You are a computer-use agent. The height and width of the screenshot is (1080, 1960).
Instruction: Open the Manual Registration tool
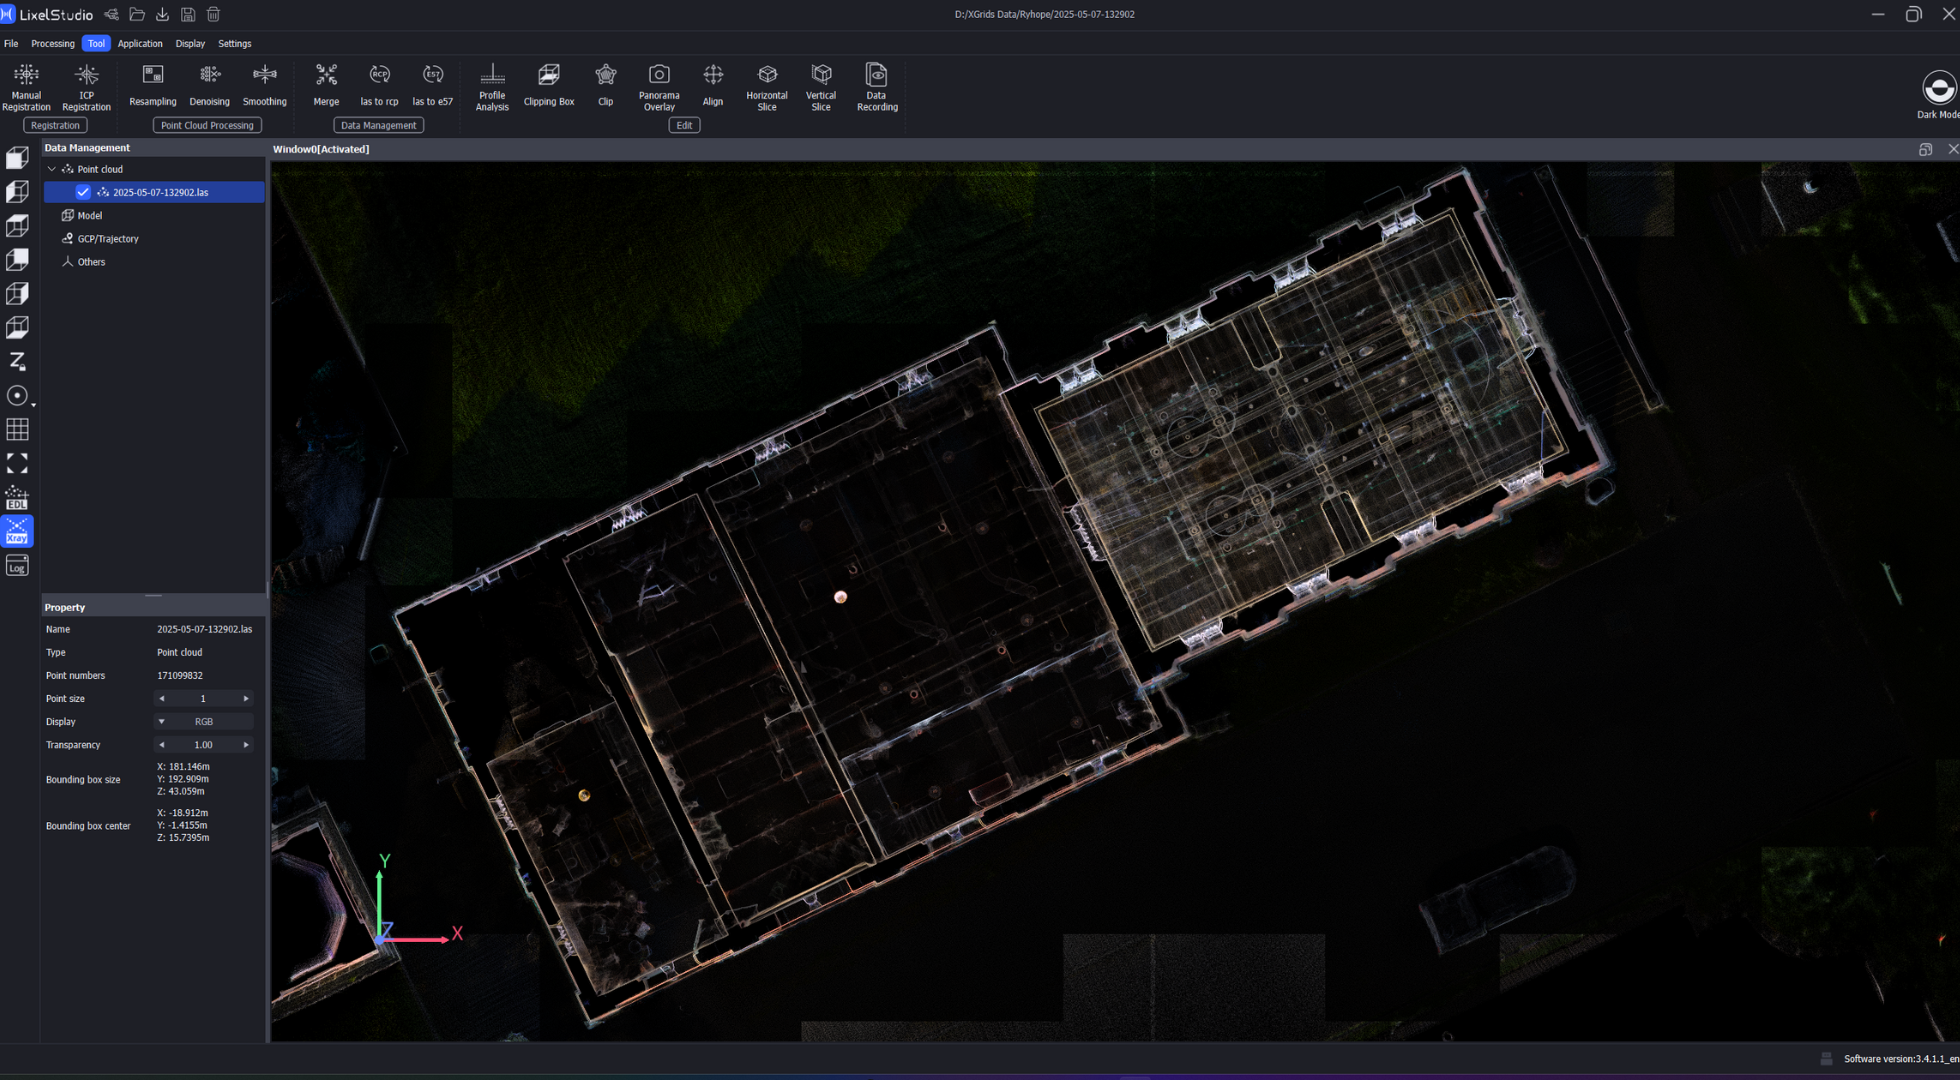[26, 86]
